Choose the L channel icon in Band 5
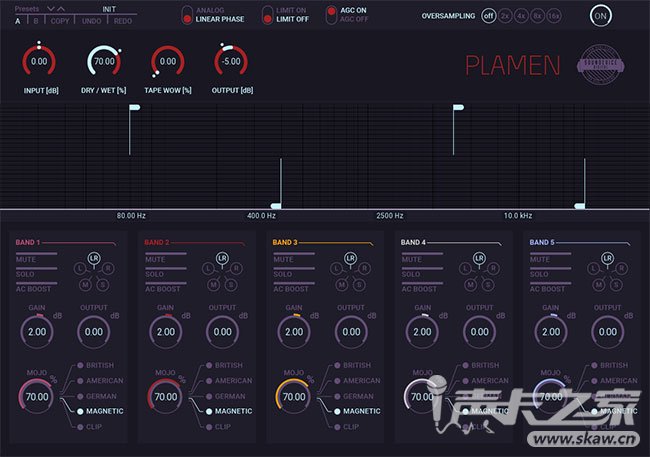This screenshot has height=457, width=650. pos(593,268)
